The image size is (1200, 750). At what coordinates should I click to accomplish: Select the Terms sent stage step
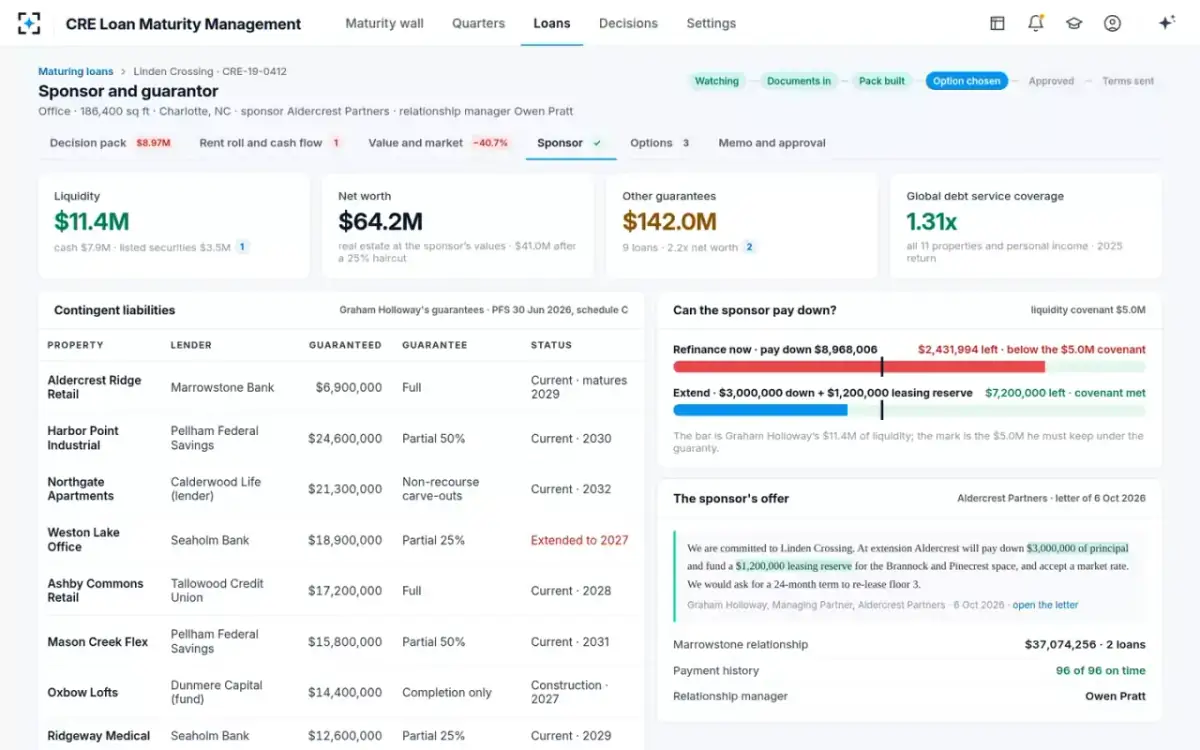[x=1128, y=81]
